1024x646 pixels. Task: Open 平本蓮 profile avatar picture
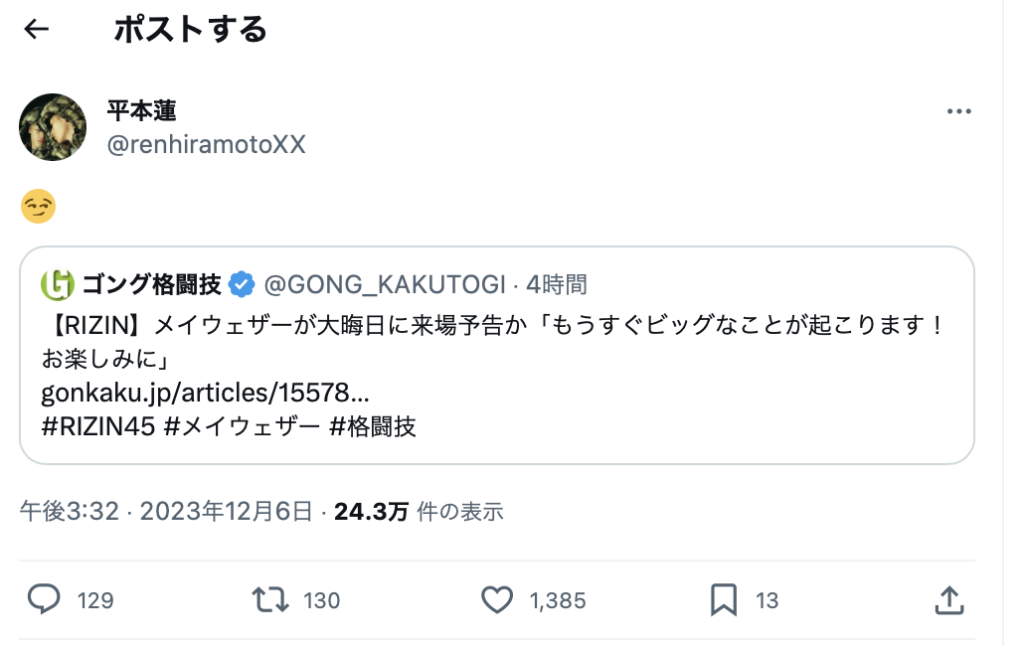click(53, 127)
